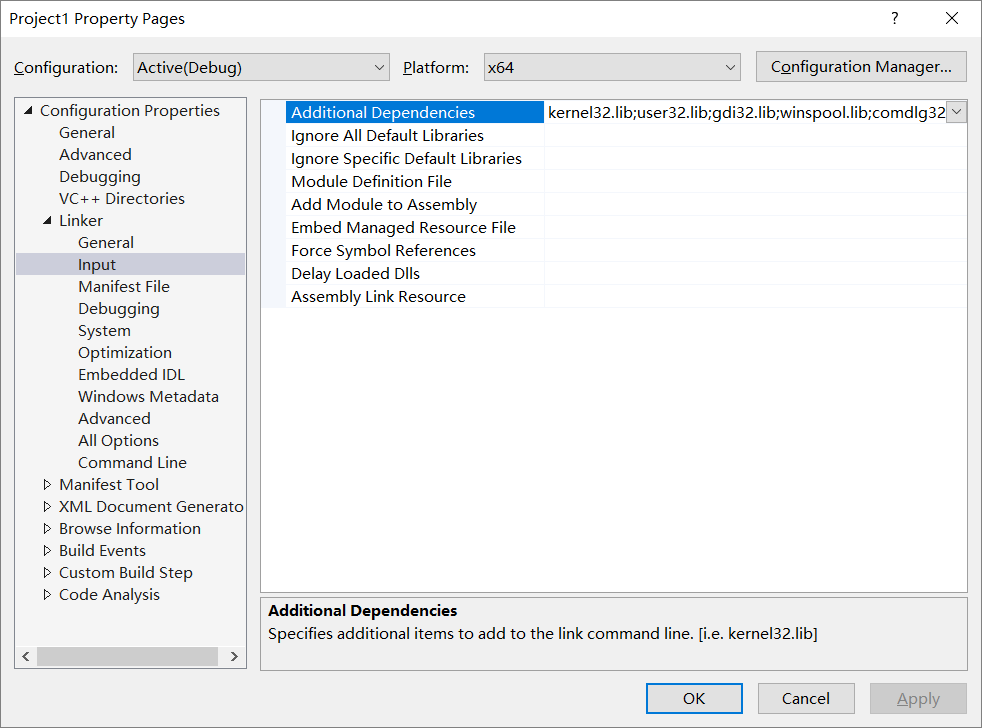The image size is (982, 728).
Task: Collapse the Linker tree node
Action: click(47, 220)
